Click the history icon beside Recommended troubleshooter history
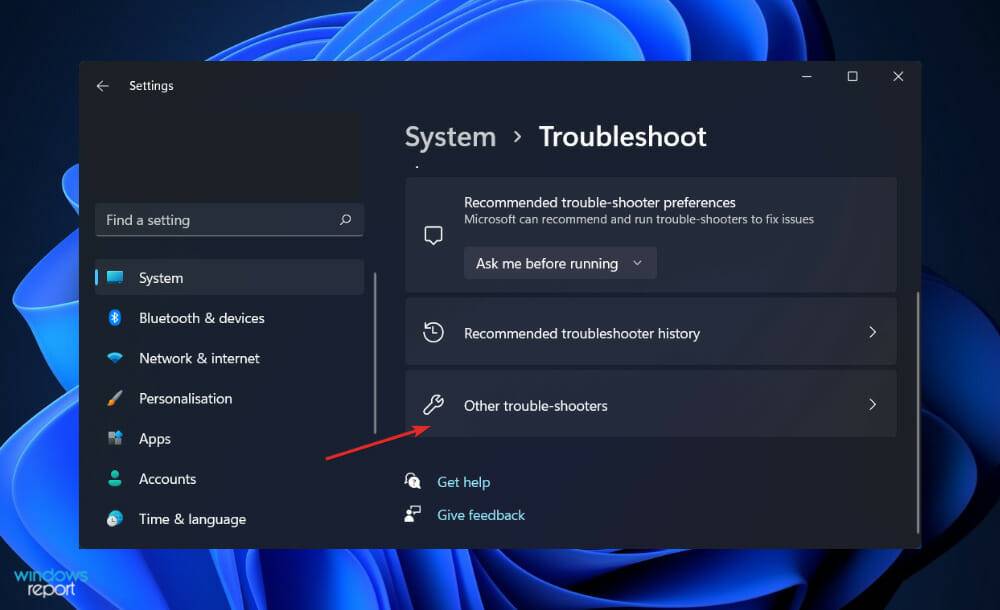Image resolution: width=1000 pixels, height=610 pixels. tap(433, 331)
